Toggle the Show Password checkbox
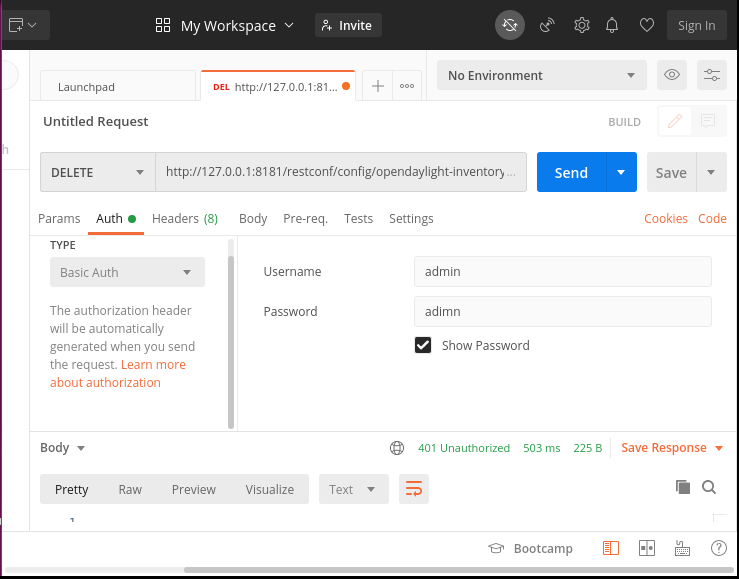The image size is (739, 579). [x=423, y=345]
